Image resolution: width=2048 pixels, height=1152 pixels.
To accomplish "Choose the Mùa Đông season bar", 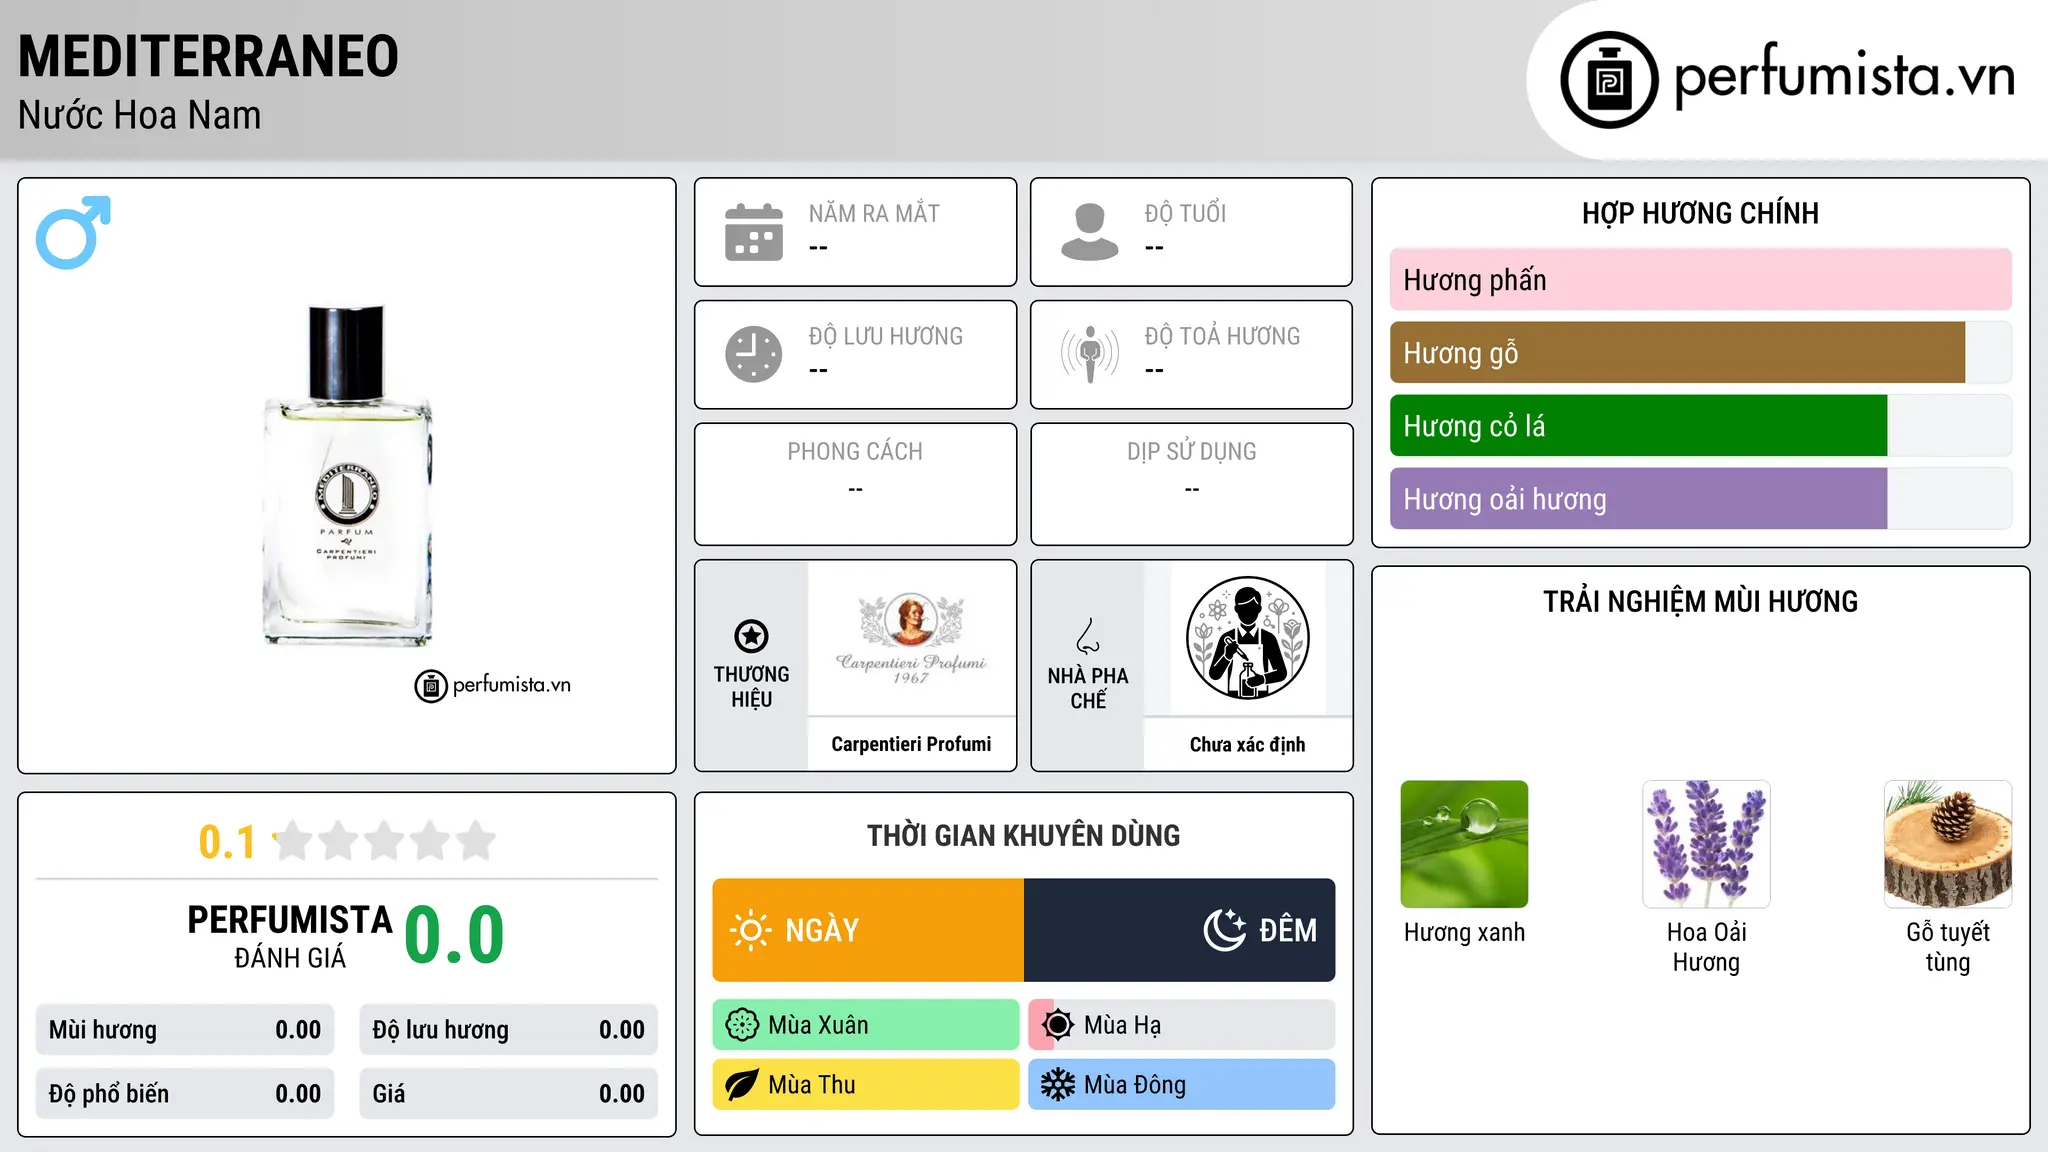I will click(1182, 1085).
